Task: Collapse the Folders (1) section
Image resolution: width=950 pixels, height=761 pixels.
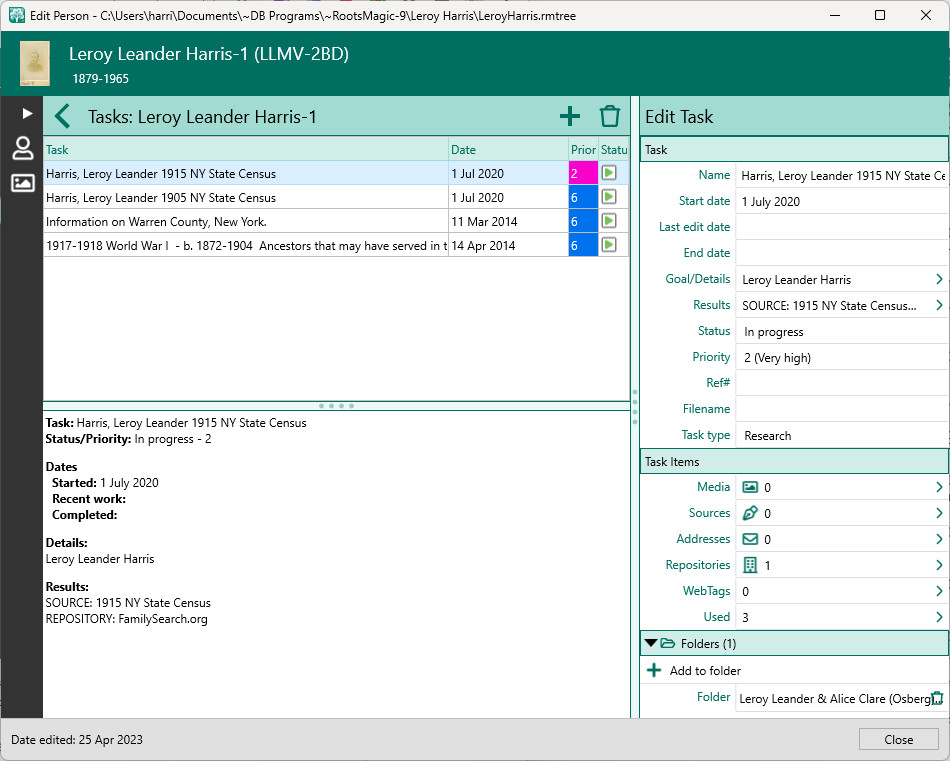Action: click(651, 644)
